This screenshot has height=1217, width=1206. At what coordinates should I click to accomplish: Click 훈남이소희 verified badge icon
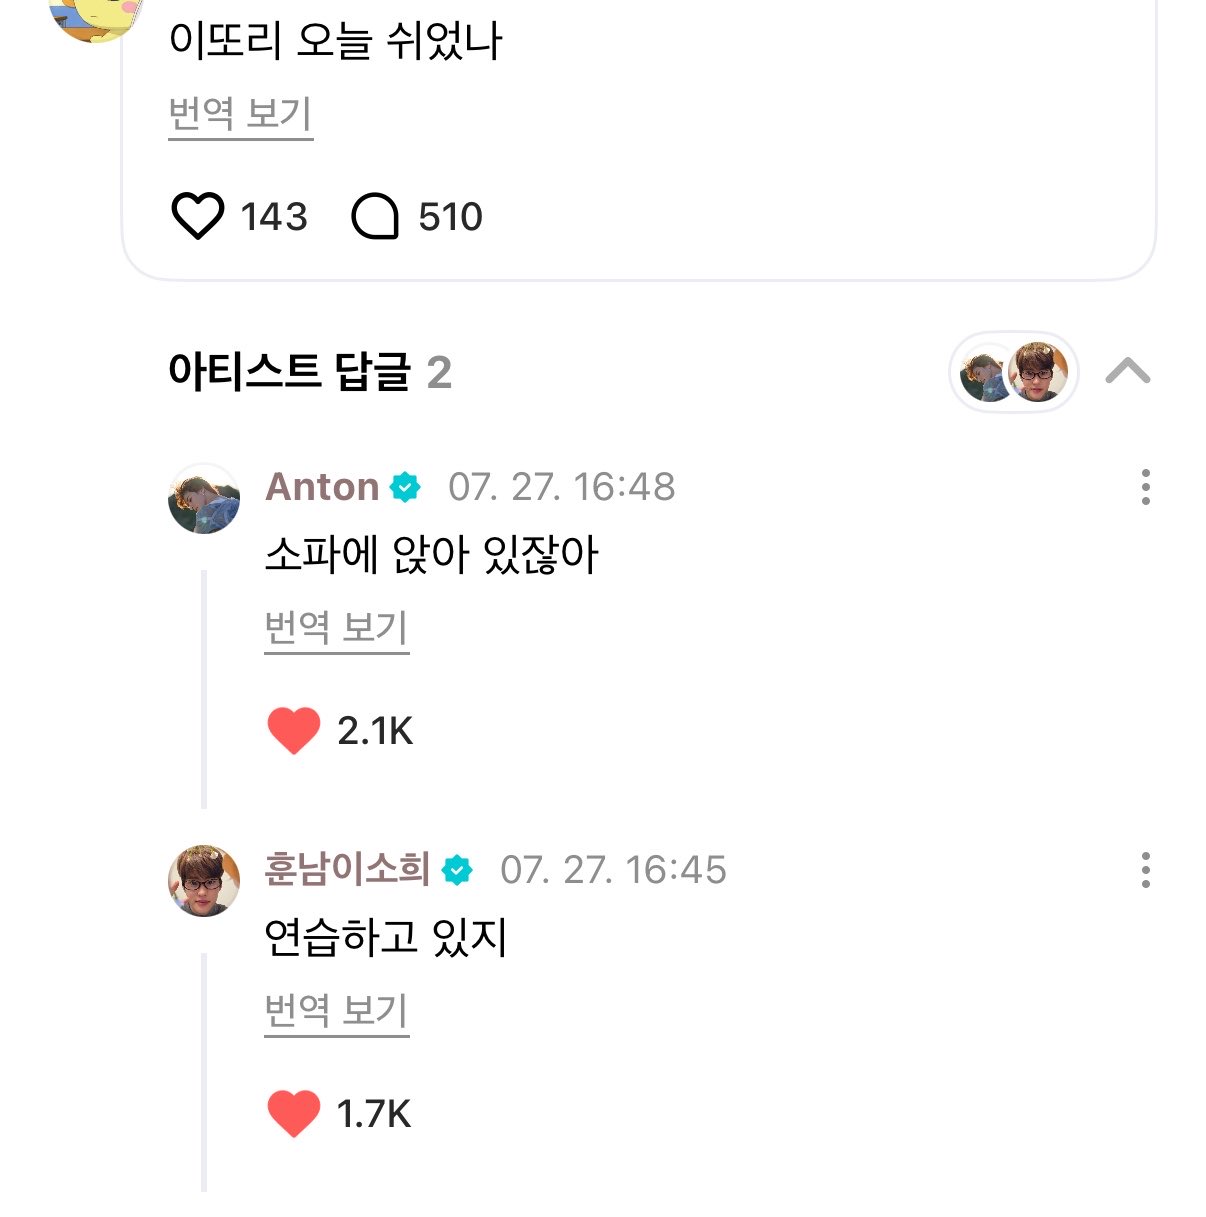point(457,871)
